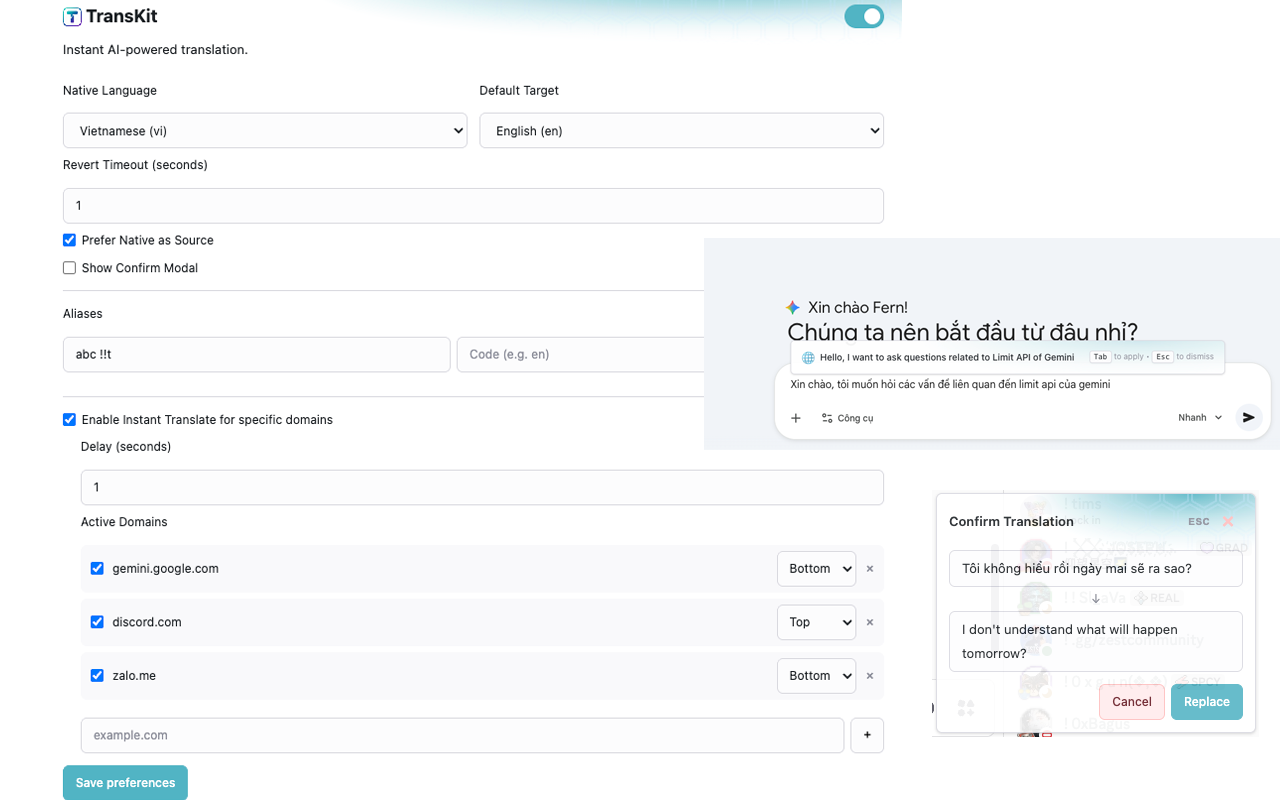Image resolution: width=1280 pixels, height=800 pixels.
Task: Open position dropdown for gemini.google.com
Action: click(816, 569)
